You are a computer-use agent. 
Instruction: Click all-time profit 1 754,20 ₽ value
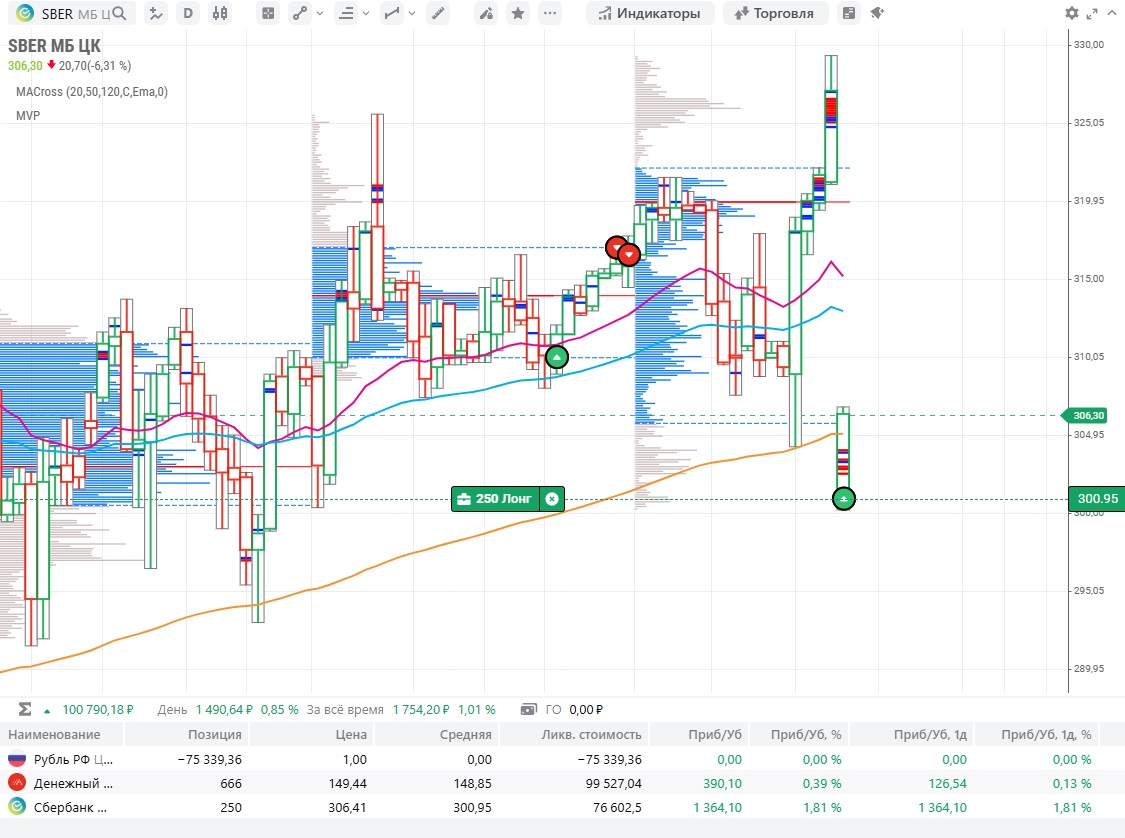click(421, 710)
